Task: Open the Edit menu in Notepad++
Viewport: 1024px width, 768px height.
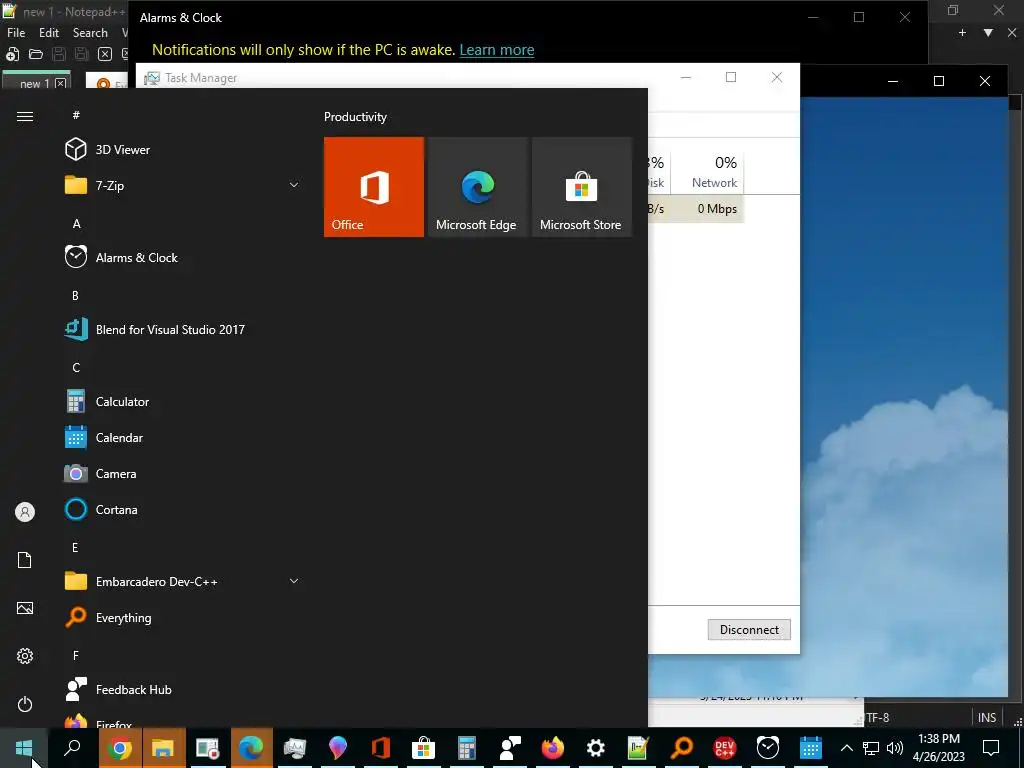Action: coord(49,33)
